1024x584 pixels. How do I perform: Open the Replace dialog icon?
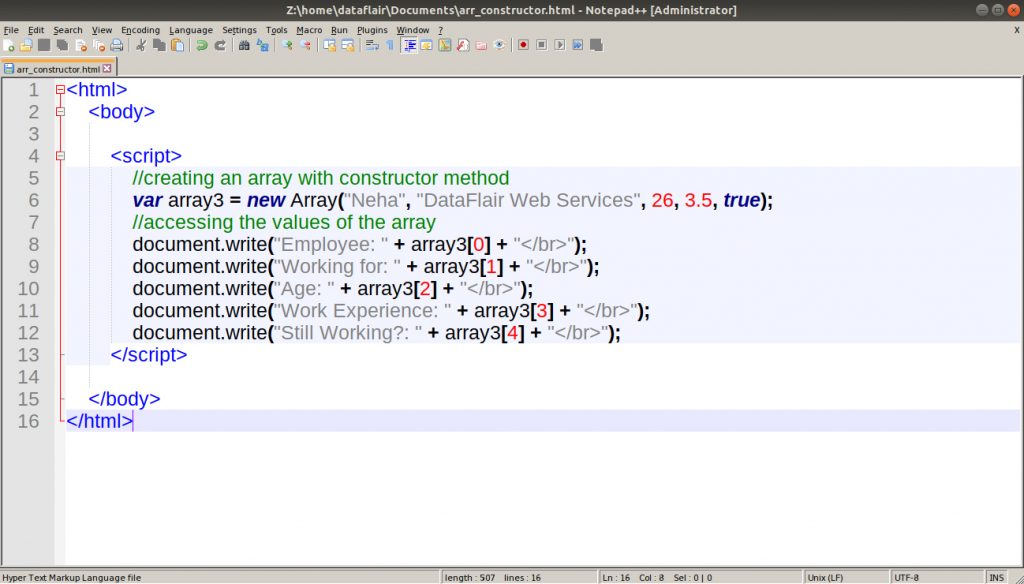coord(263,45)
